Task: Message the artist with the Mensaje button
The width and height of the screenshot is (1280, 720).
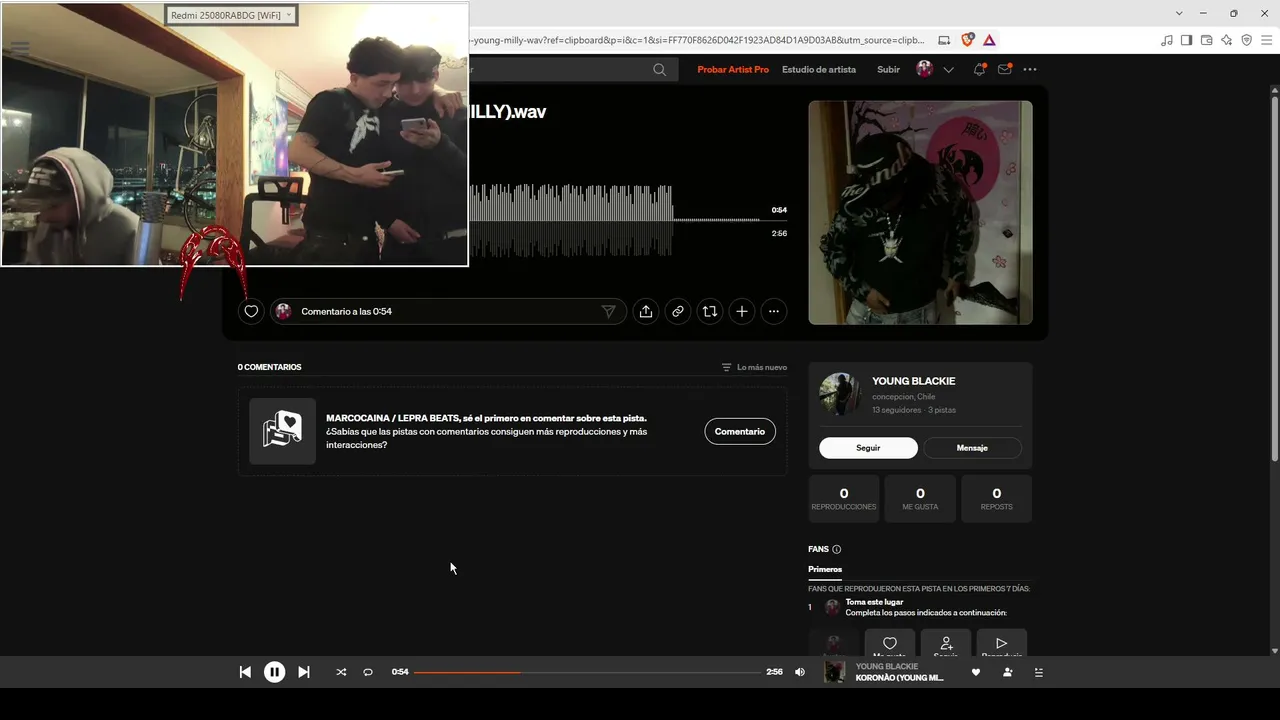Action: click(x=972, y=448)
